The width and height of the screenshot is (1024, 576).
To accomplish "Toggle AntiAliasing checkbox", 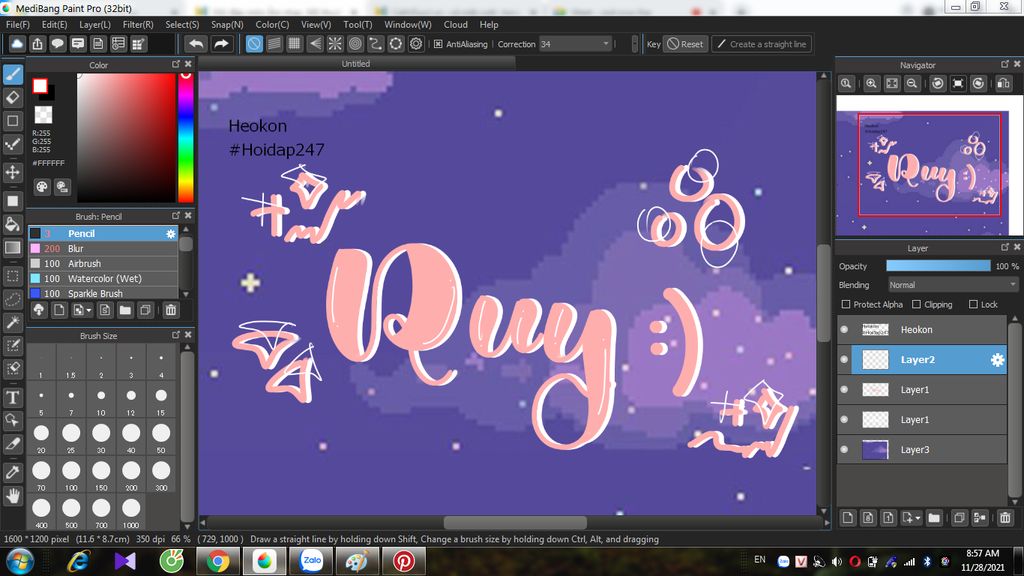I will pyautogui.click(x=438, y=44).
